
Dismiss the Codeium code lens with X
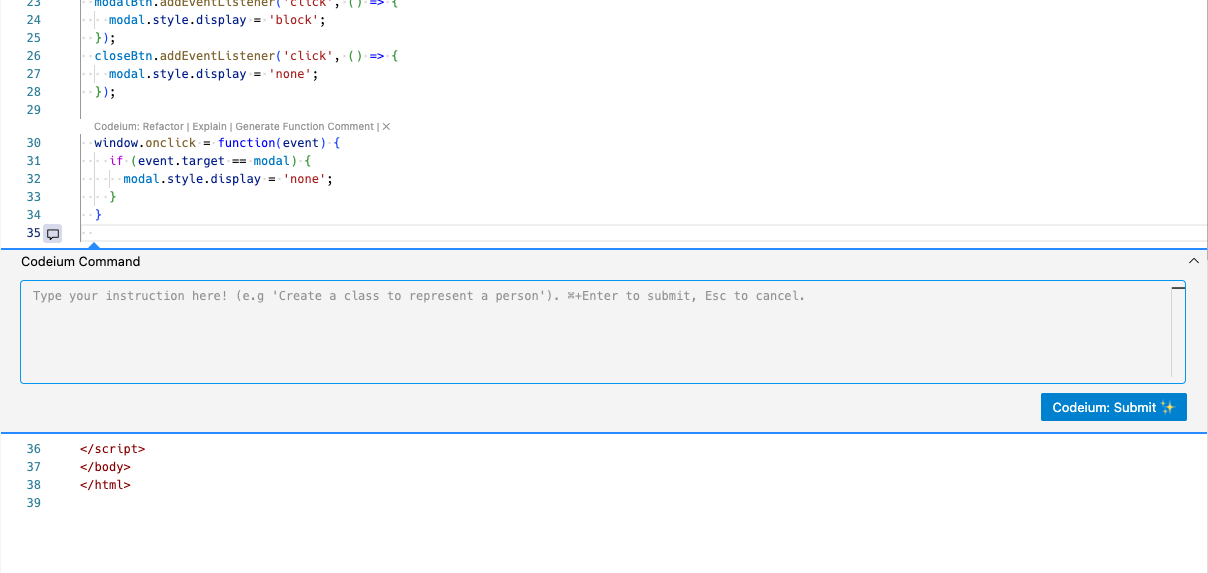[x=386, y=127]
